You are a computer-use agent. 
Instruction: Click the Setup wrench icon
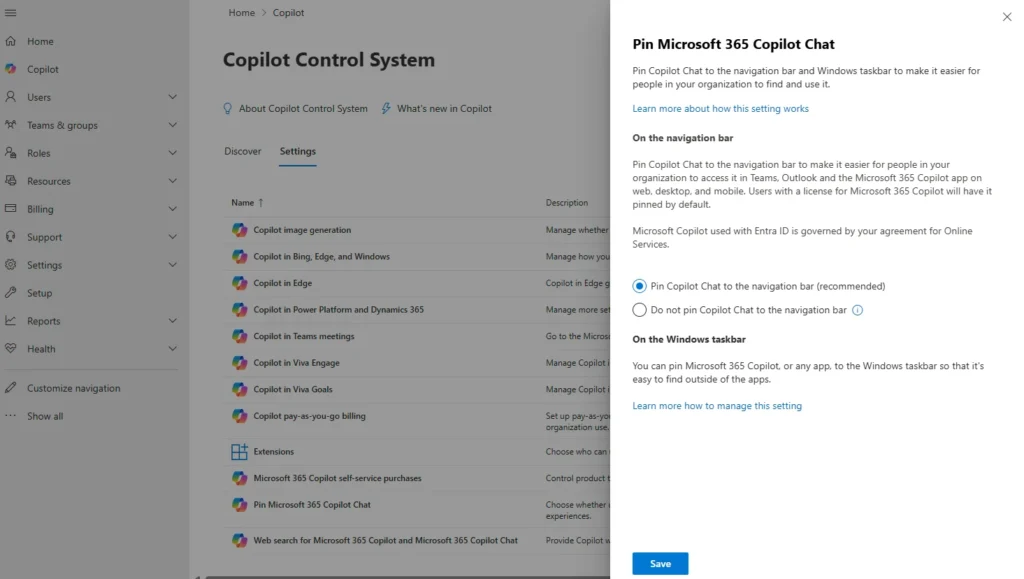[x=10, y=292]
